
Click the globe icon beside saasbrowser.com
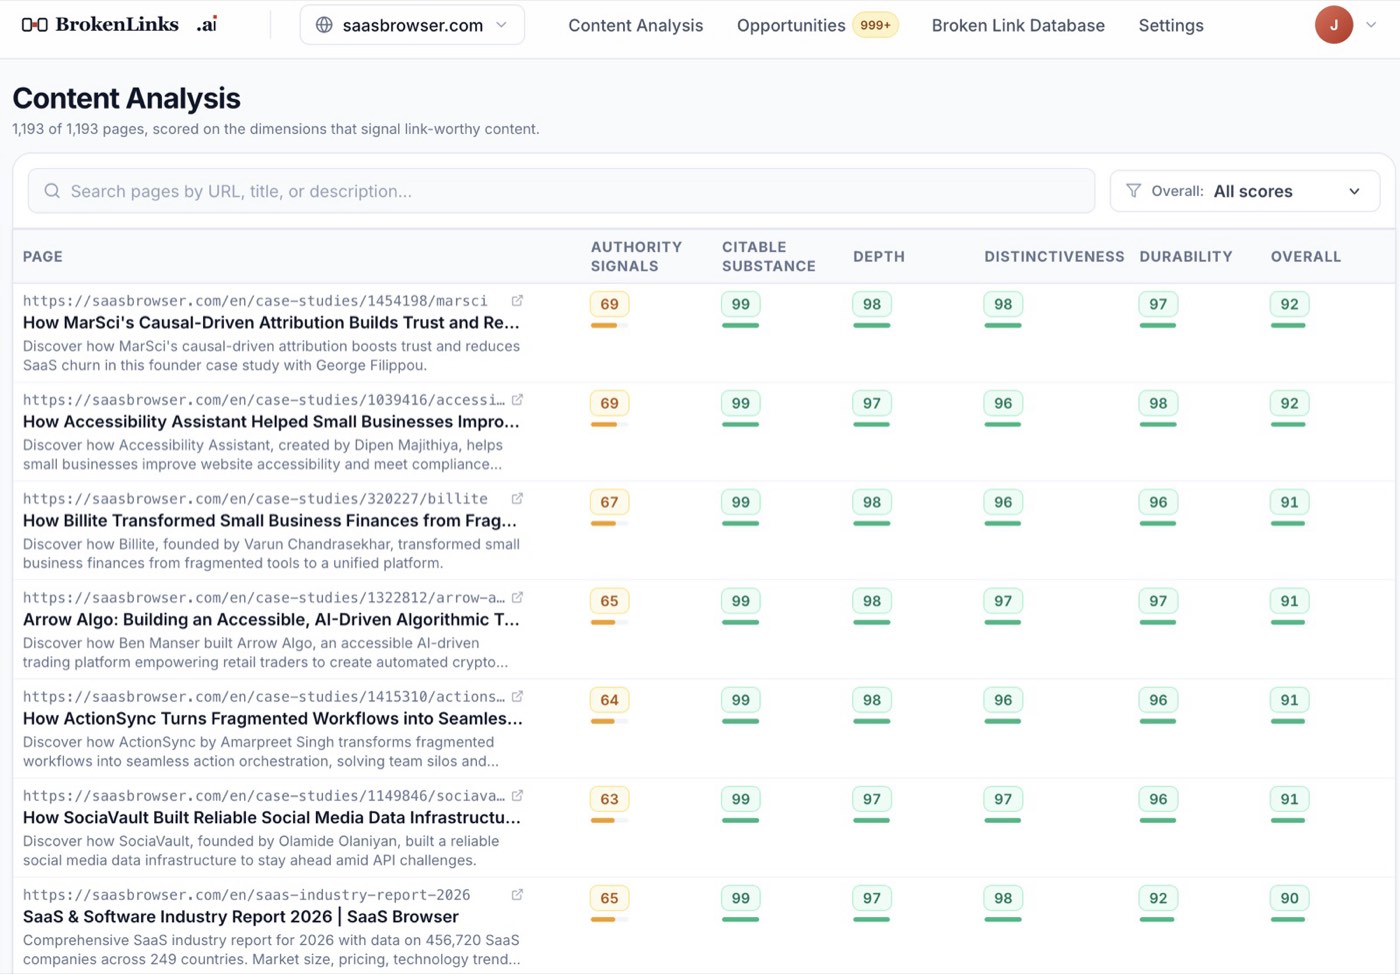324,25
